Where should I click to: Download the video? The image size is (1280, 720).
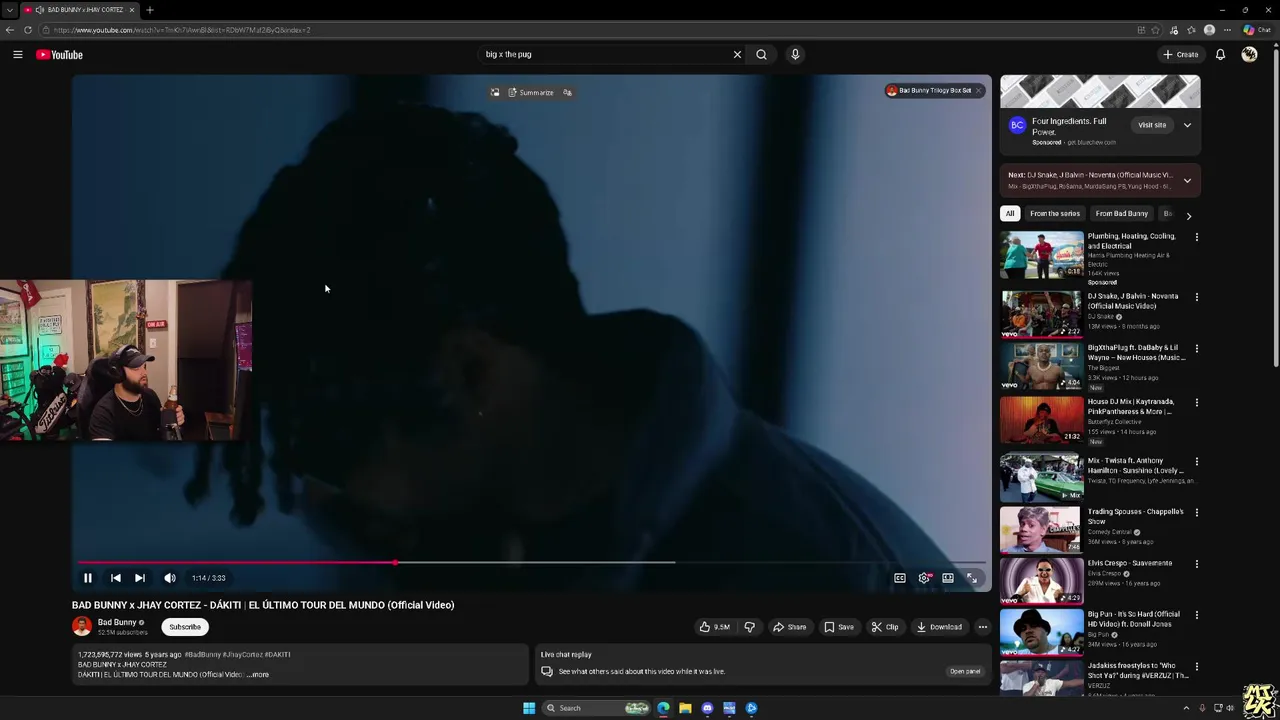[x=939, y=627]
